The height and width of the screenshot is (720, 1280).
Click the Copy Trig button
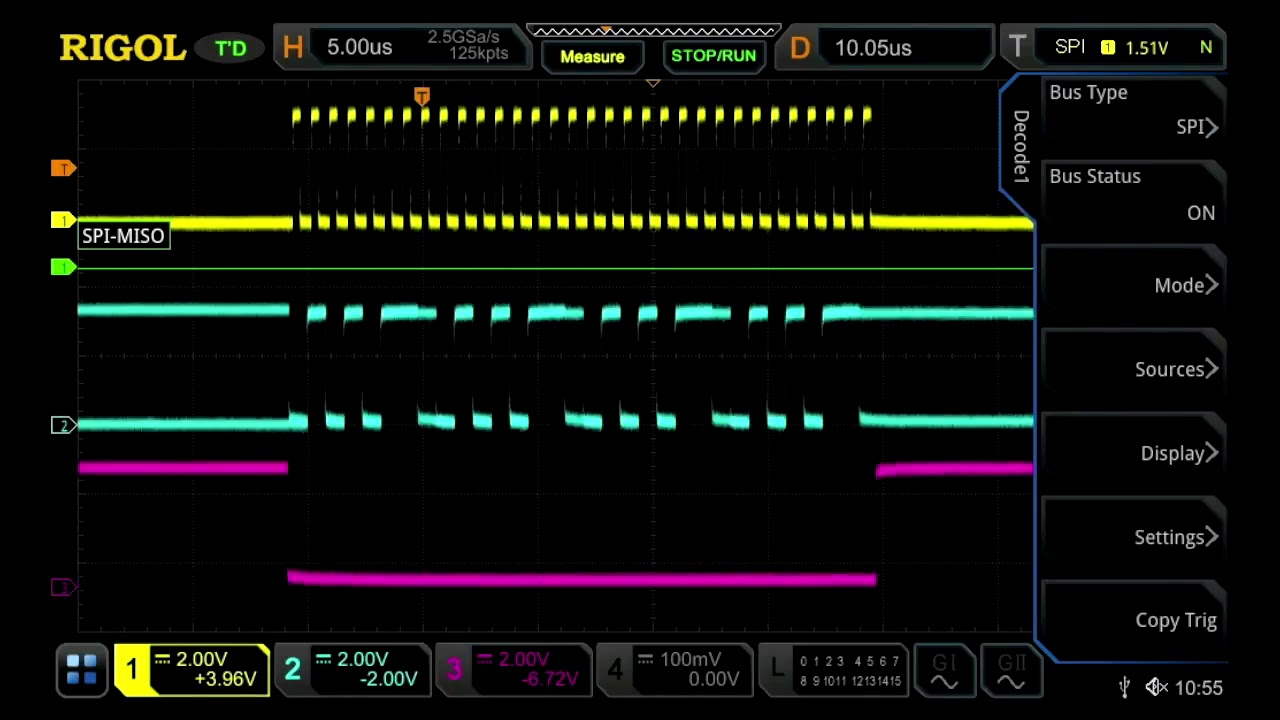(1133, 620)
